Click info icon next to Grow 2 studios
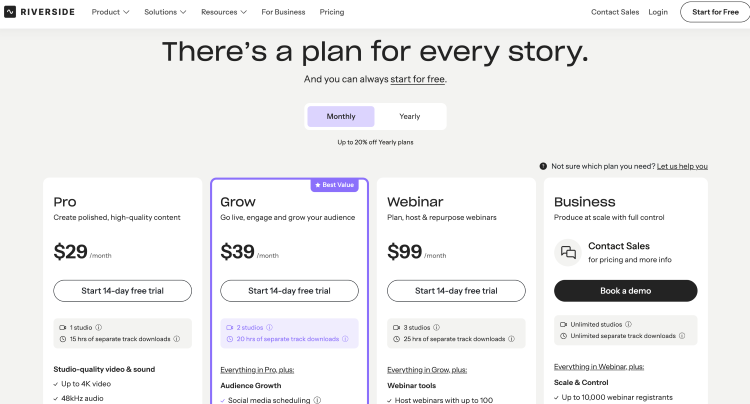This screenshot has height=404, width=750. (269, 328)
